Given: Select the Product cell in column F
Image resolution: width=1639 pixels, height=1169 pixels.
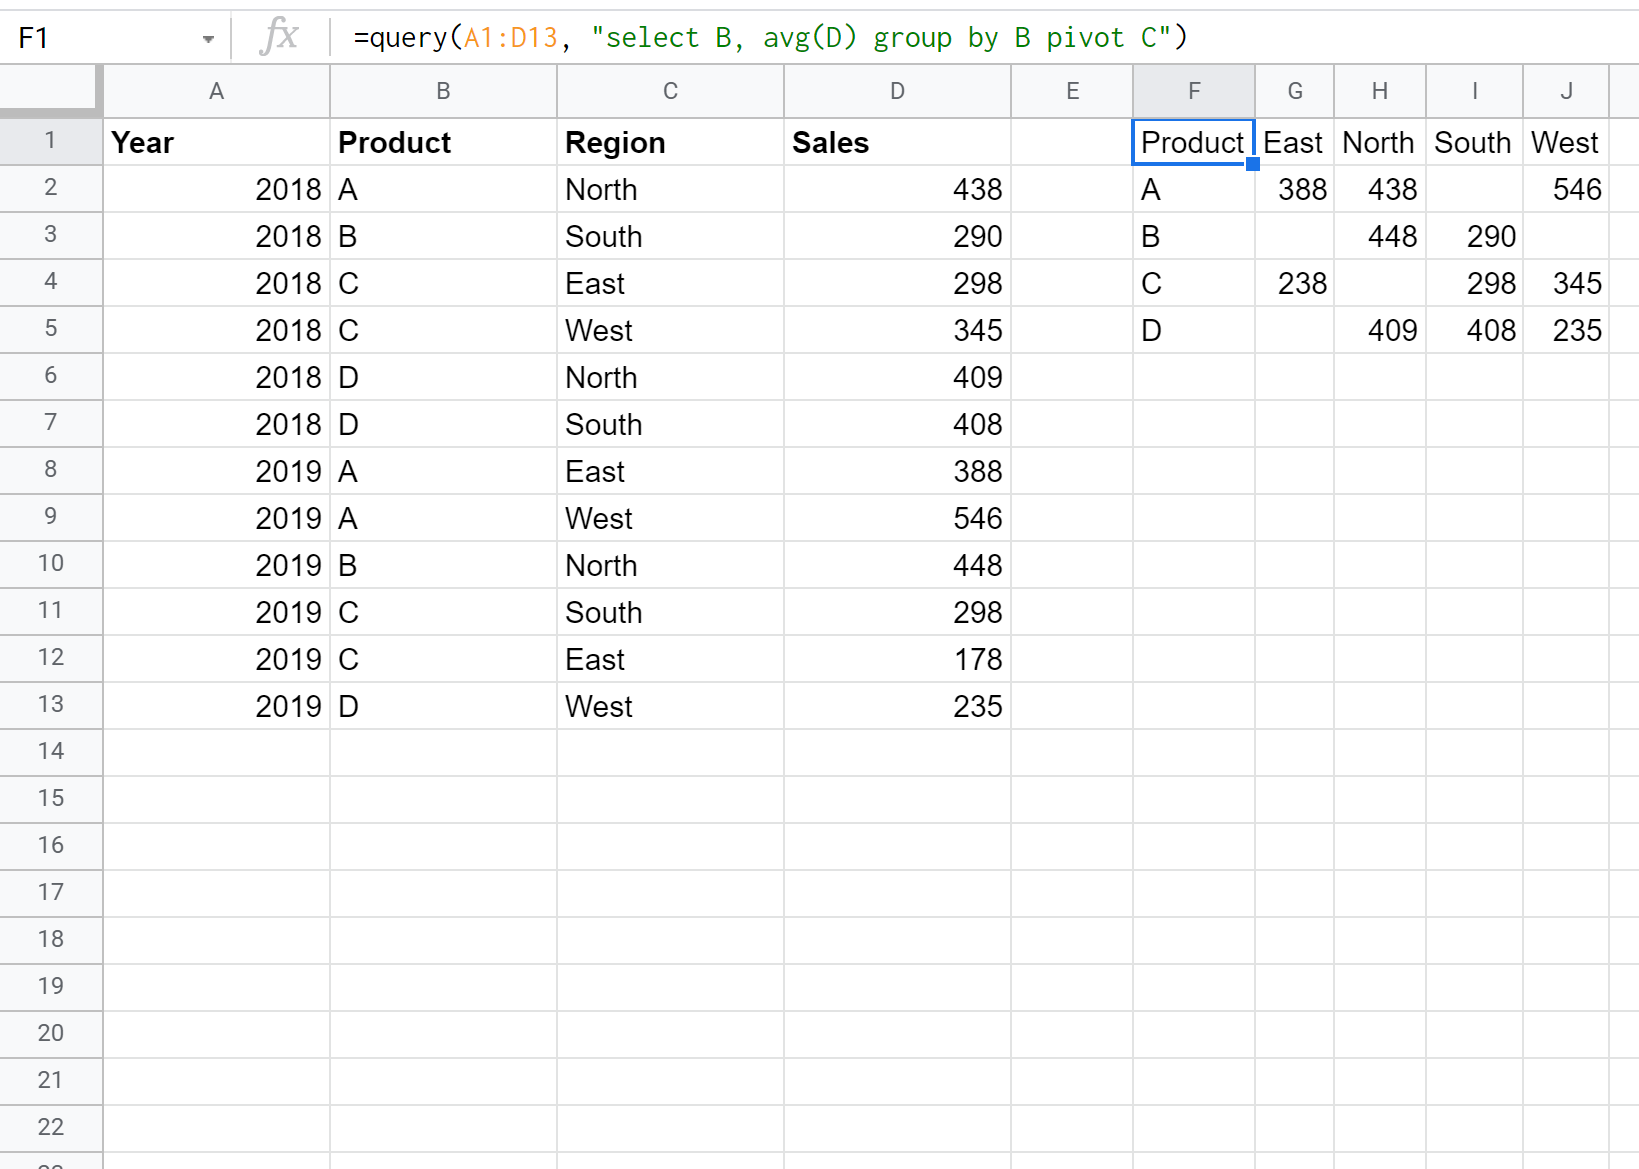Looking at the screenshot, I should pyautogui.click(x=1192, y=142).
